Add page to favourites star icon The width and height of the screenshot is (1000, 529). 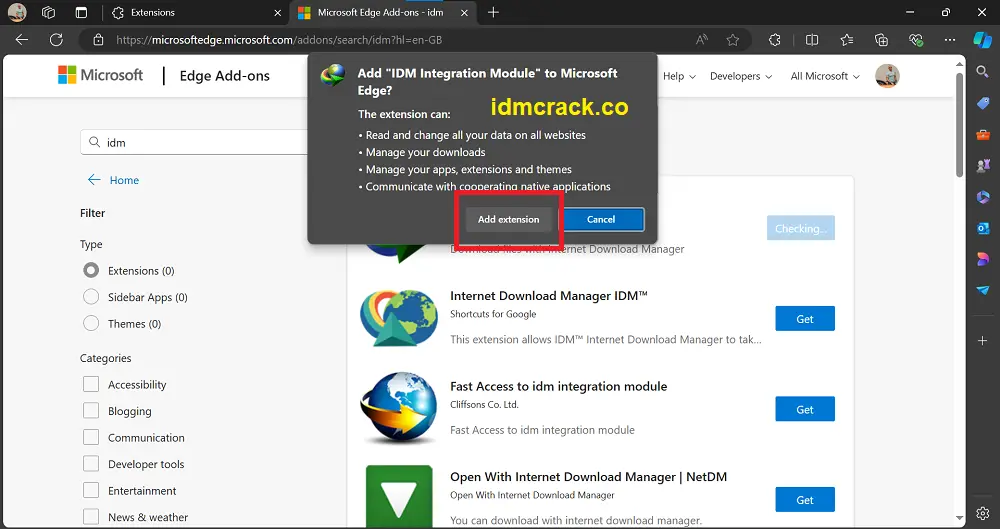pos(733,40)
